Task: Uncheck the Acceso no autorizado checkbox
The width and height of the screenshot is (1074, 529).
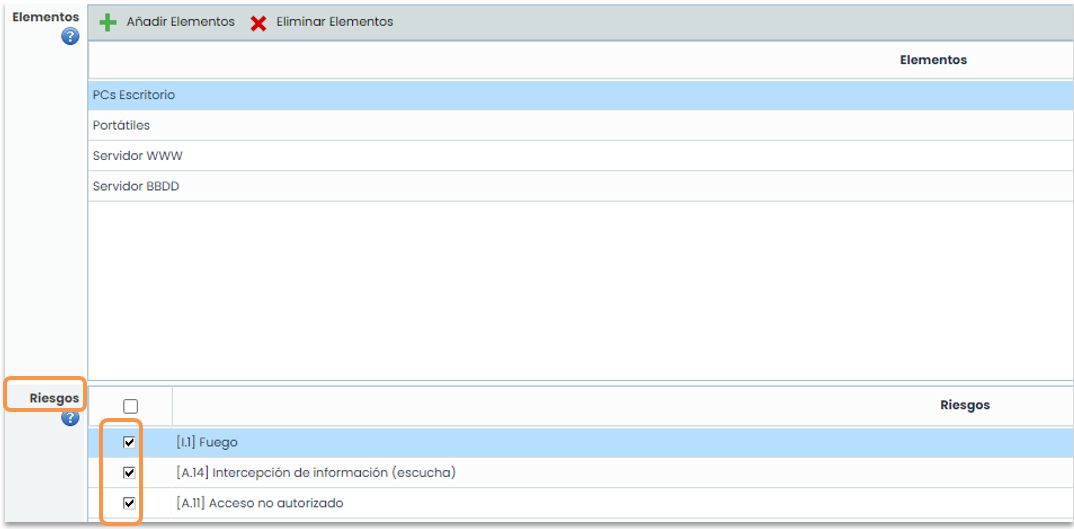Action: (x=129, y=503)
